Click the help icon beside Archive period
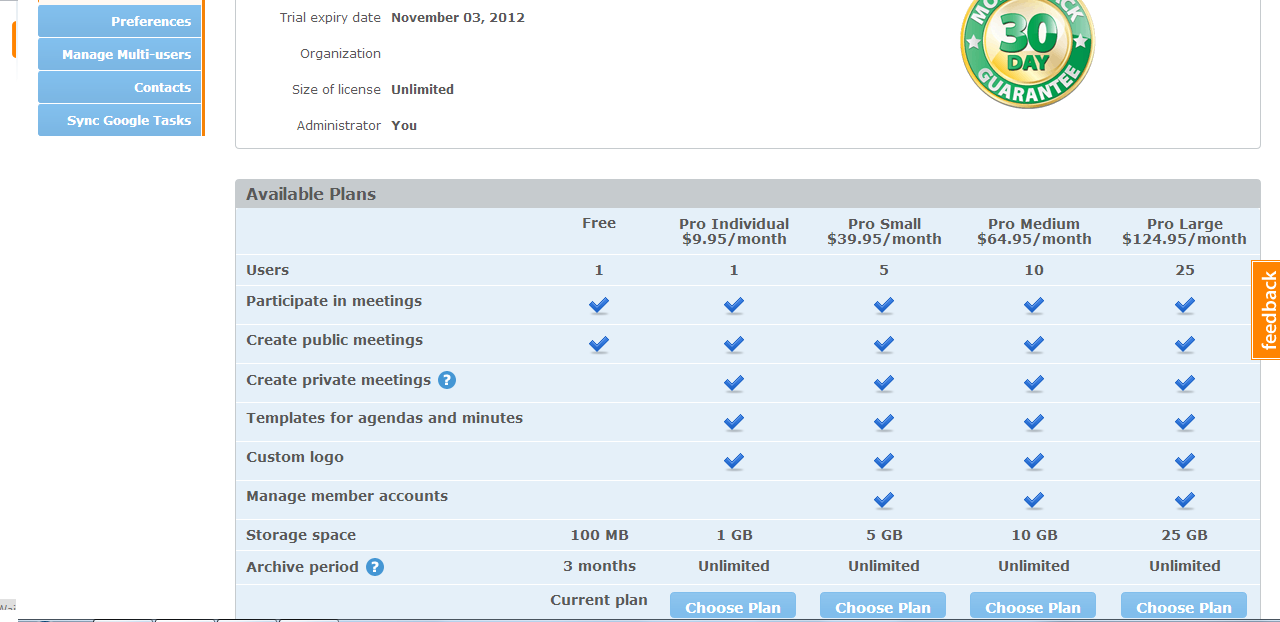This screenshot has height=622, width=1280. [374, 567]
